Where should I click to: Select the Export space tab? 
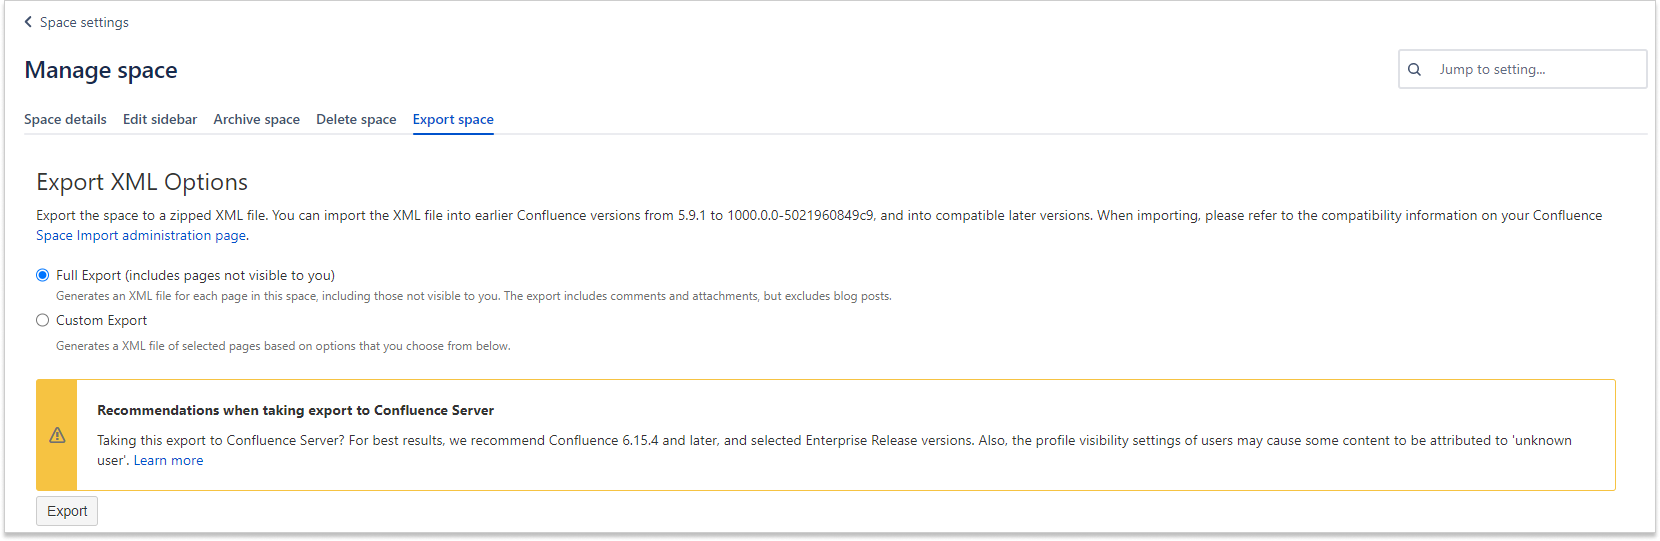pyautogui.click(x=453, y=119)
